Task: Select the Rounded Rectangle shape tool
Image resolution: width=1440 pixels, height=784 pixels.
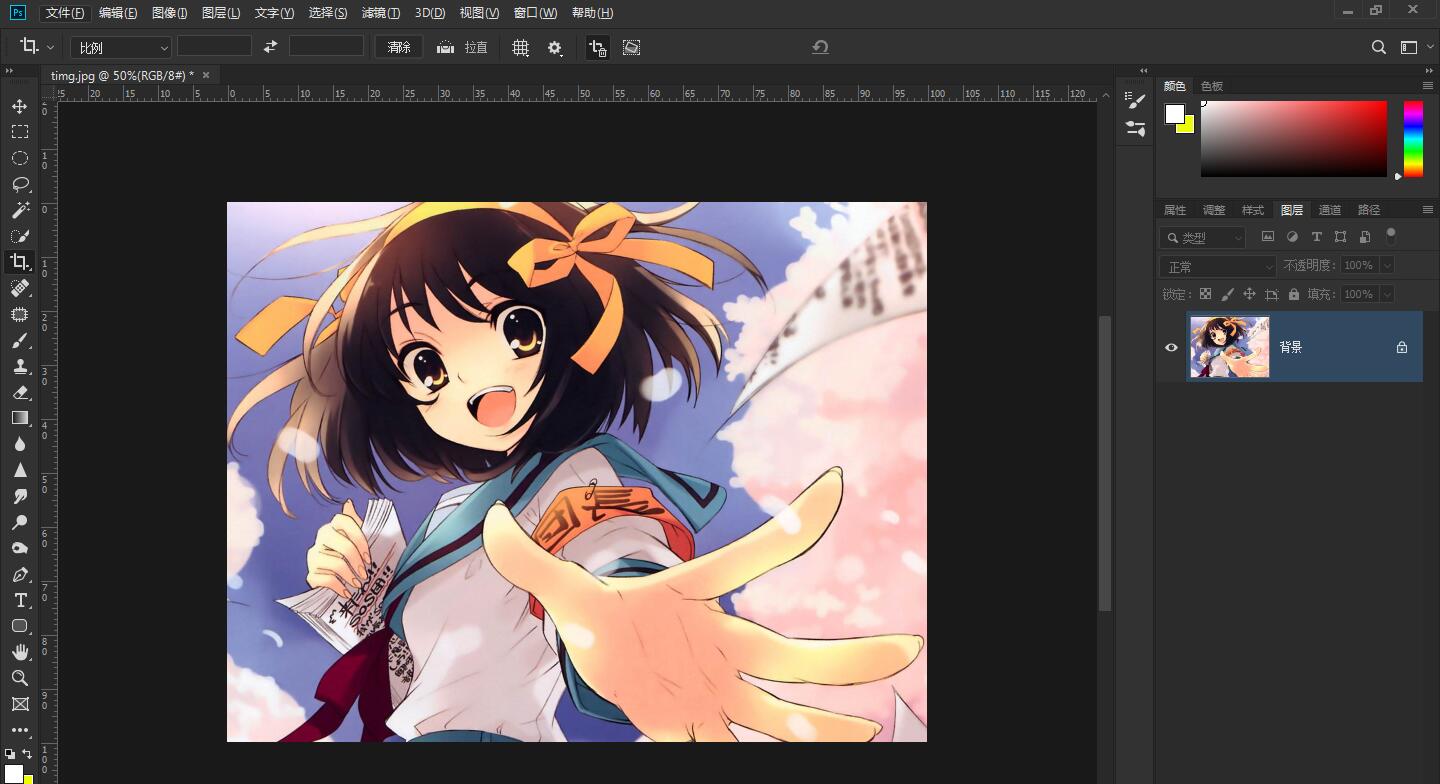Action: [19, 626]
